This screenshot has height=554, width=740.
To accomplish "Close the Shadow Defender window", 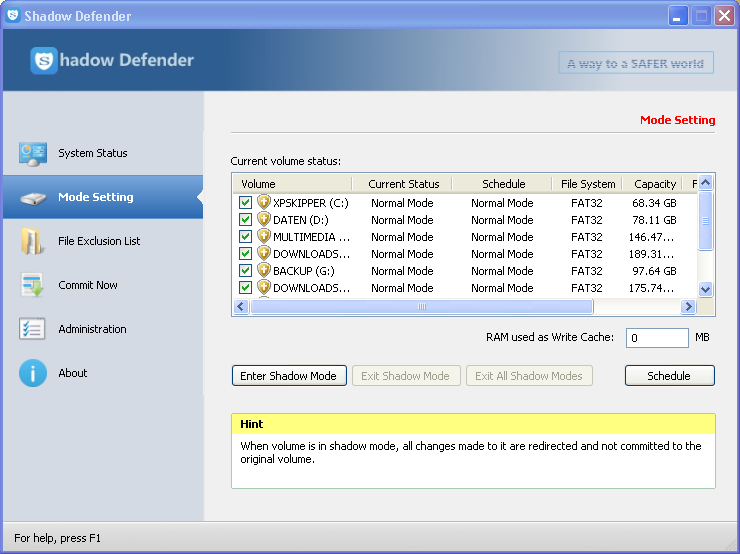I will [724, 16].
